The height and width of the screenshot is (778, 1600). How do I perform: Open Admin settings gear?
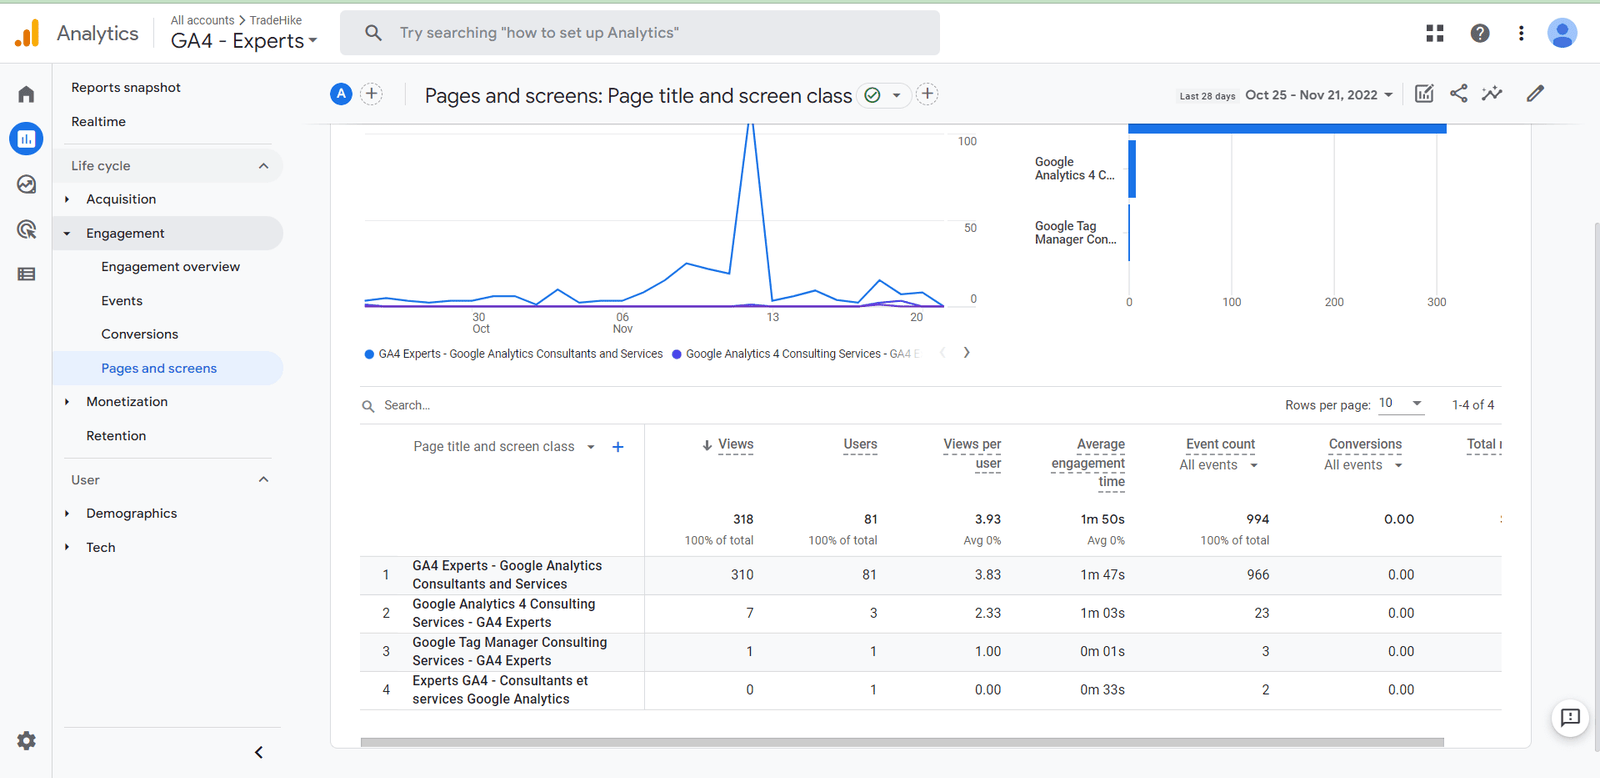26,741
